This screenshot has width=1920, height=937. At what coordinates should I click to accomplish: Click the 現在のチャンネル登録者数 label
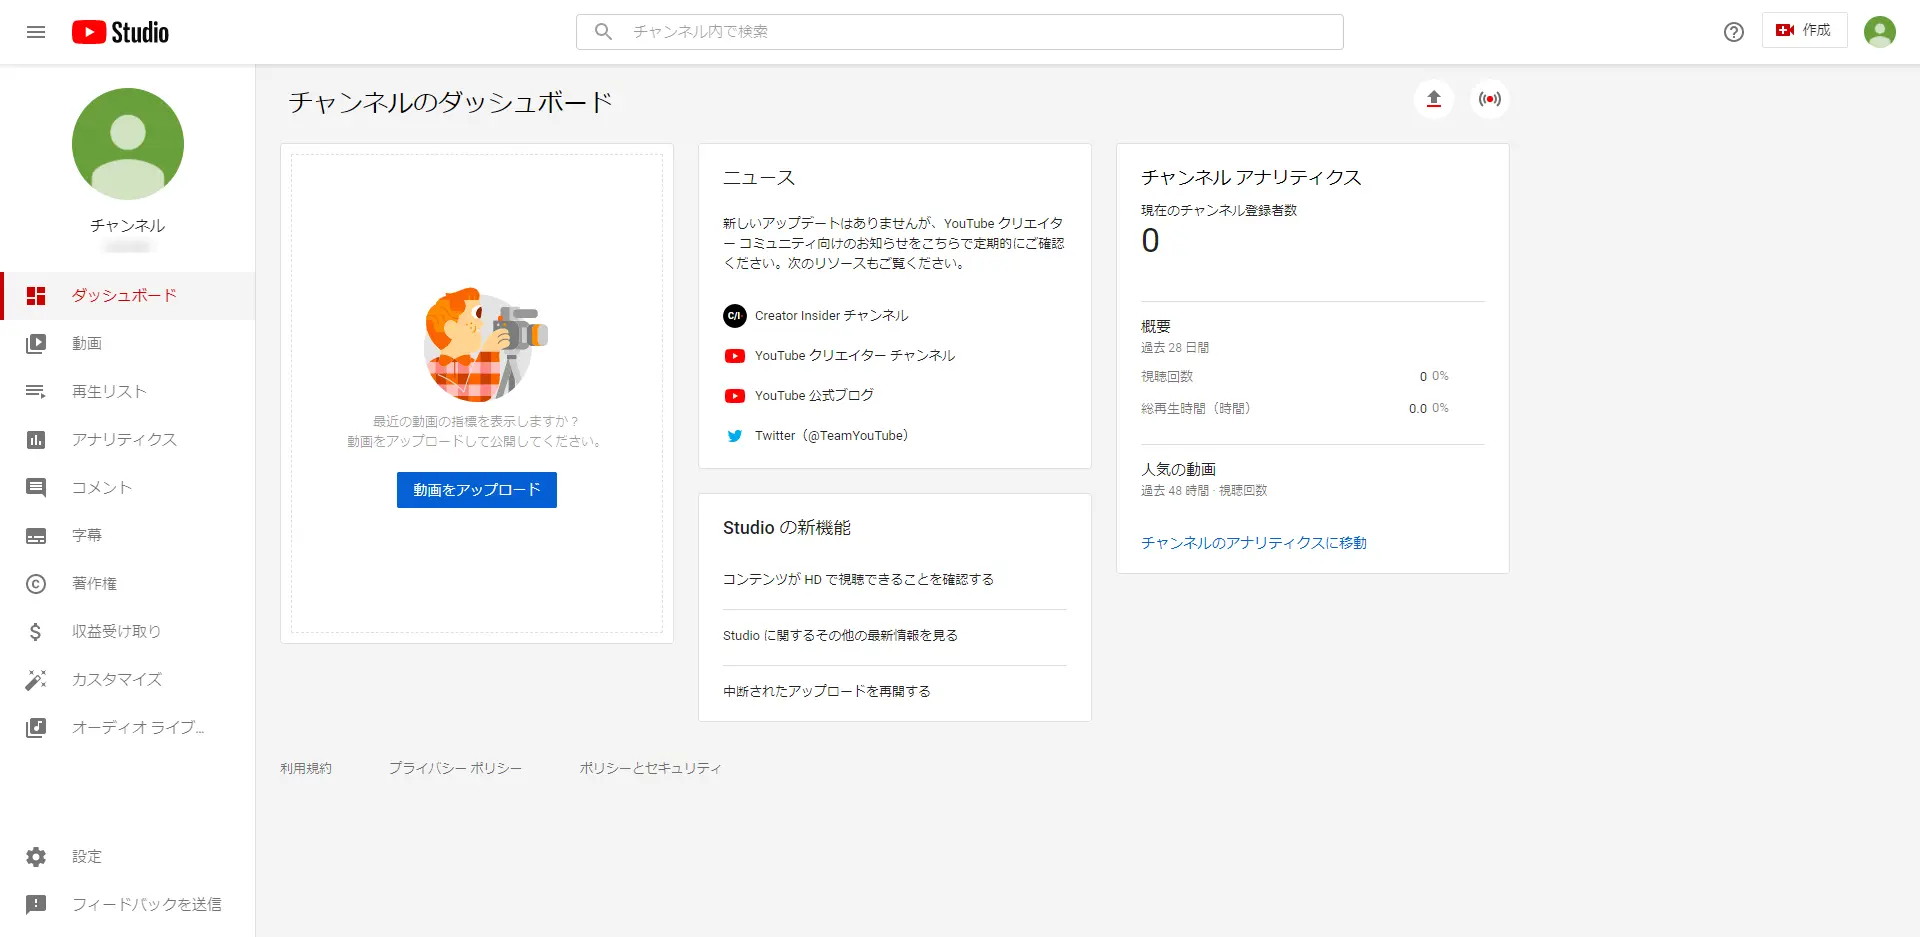click(1219, 211)
